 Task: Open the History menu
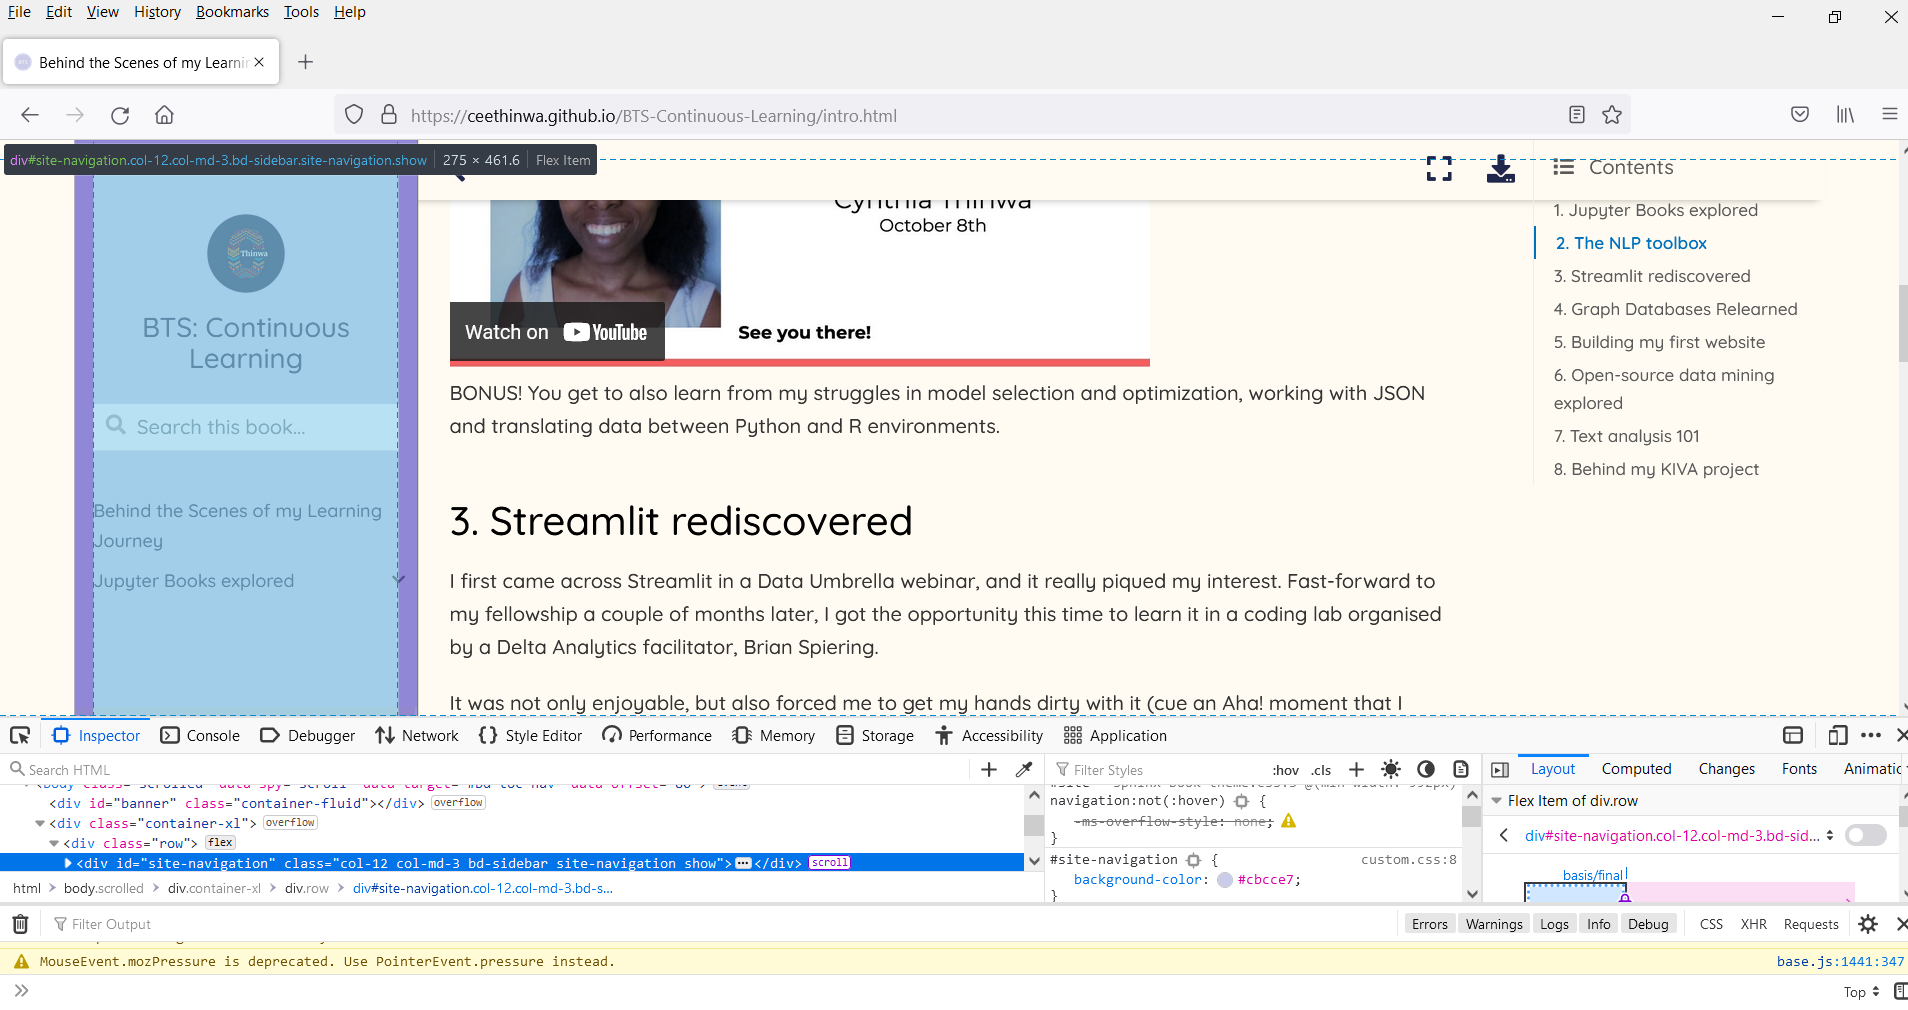157,12
